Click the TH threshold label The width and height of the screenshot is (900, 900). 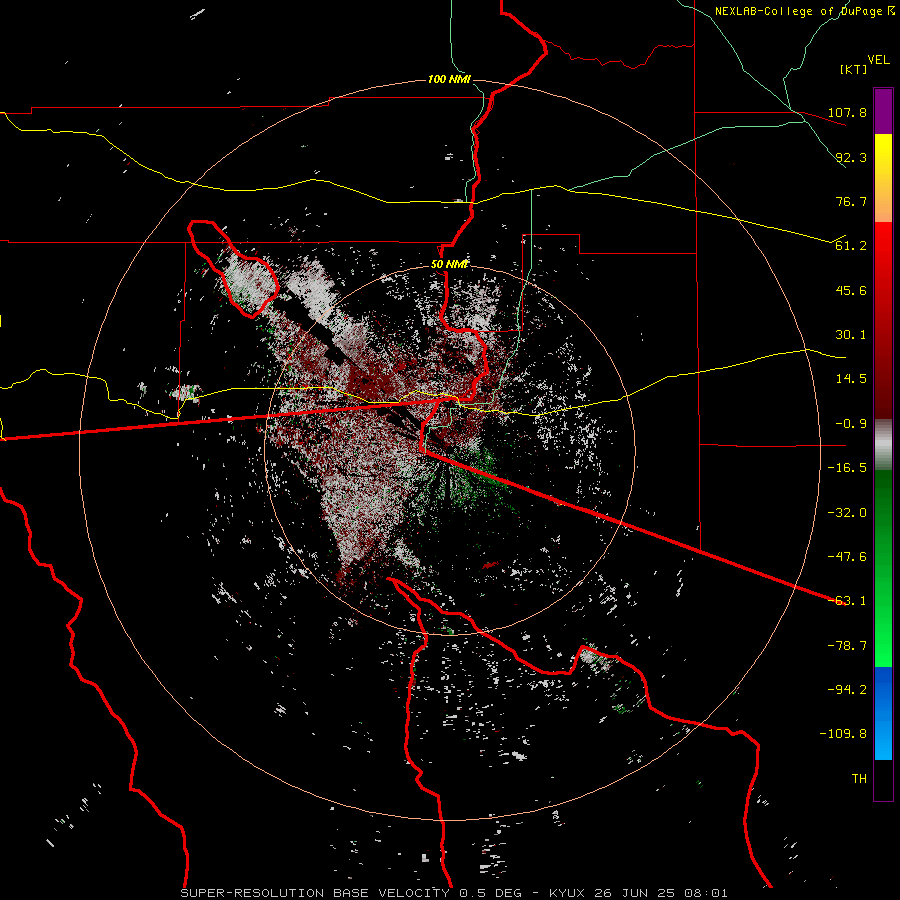[x=859, y=779]
